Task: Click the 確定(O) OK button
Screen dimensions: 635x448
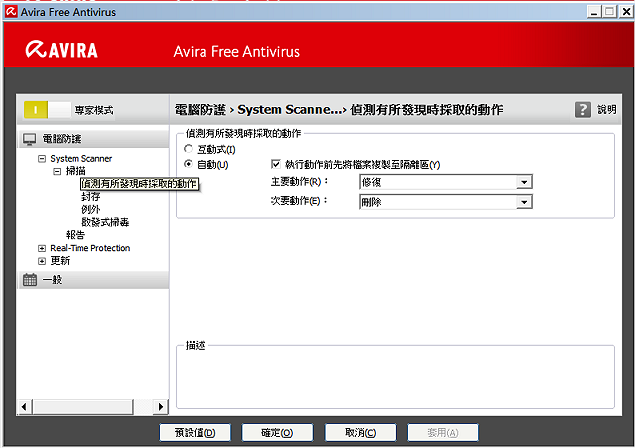Action: point(277,433)
